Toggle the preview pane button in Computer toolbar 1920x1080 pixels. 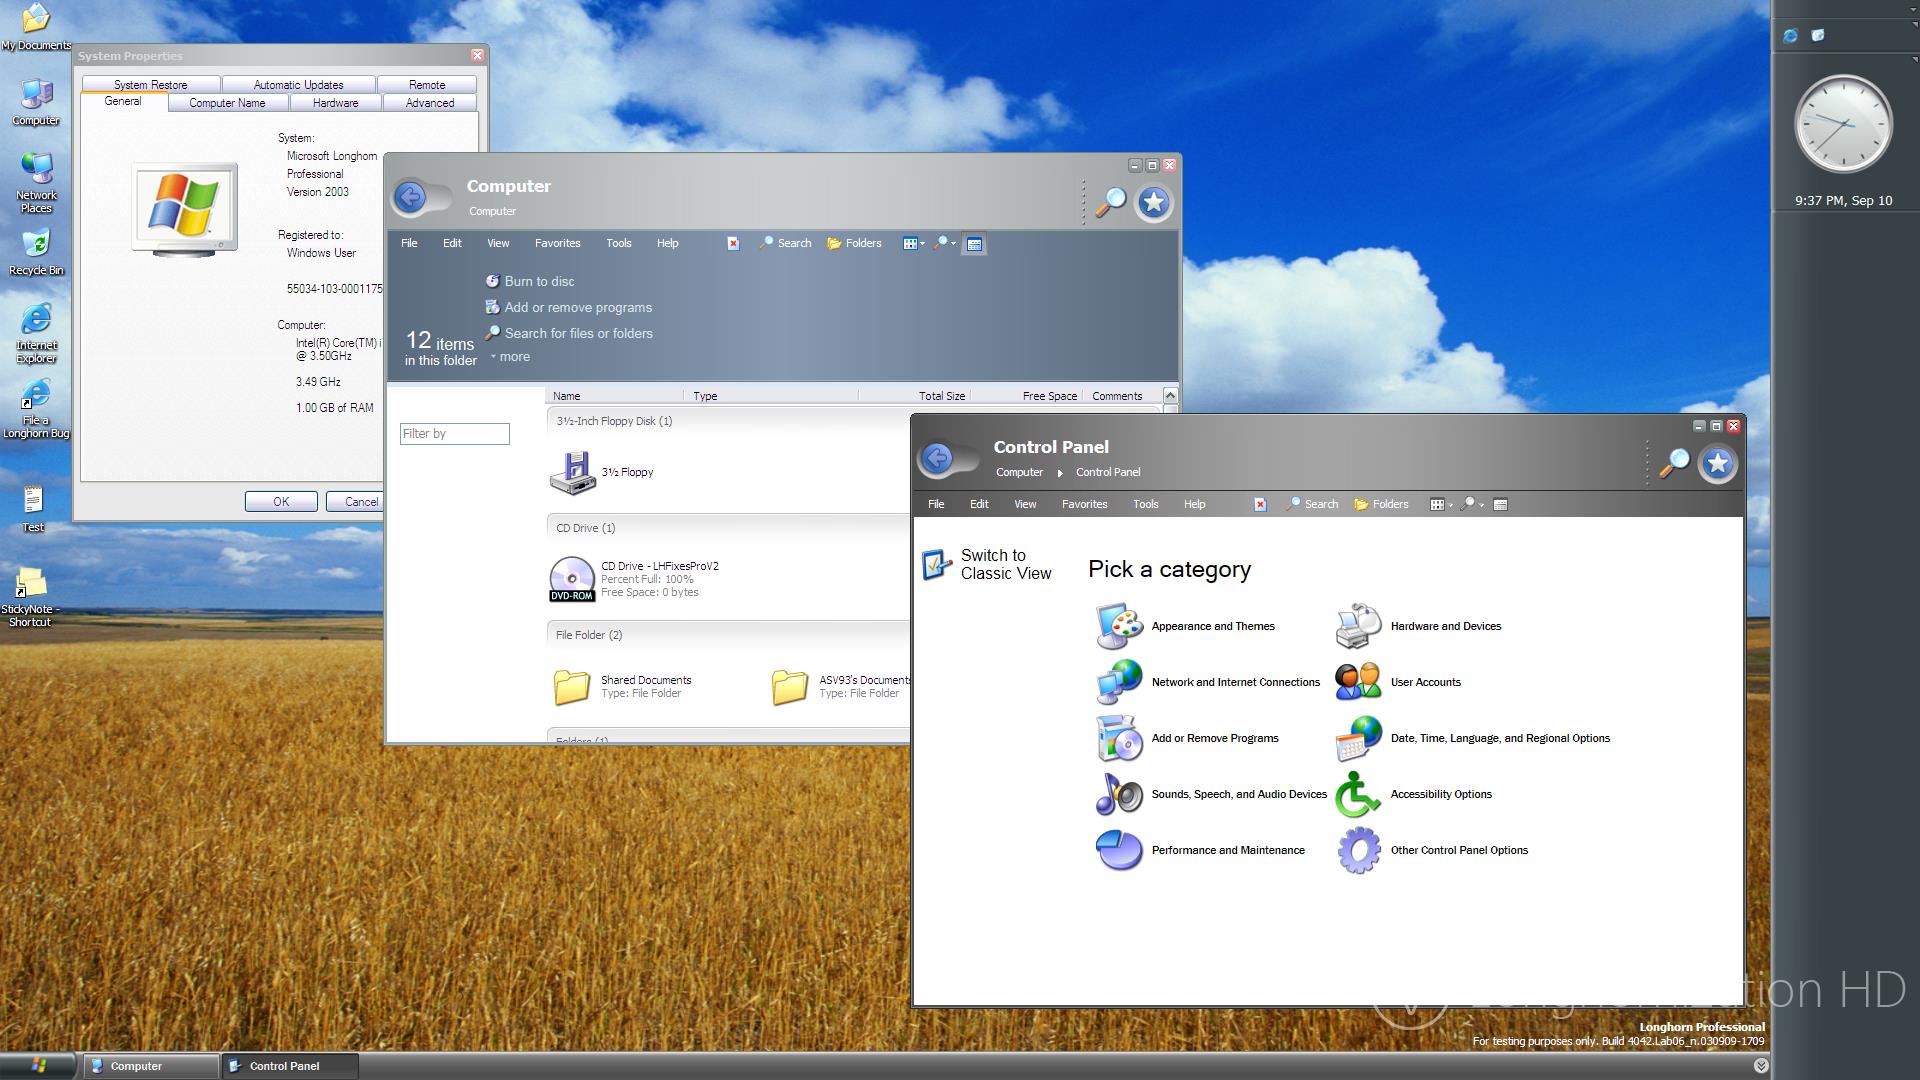point(974,243)
